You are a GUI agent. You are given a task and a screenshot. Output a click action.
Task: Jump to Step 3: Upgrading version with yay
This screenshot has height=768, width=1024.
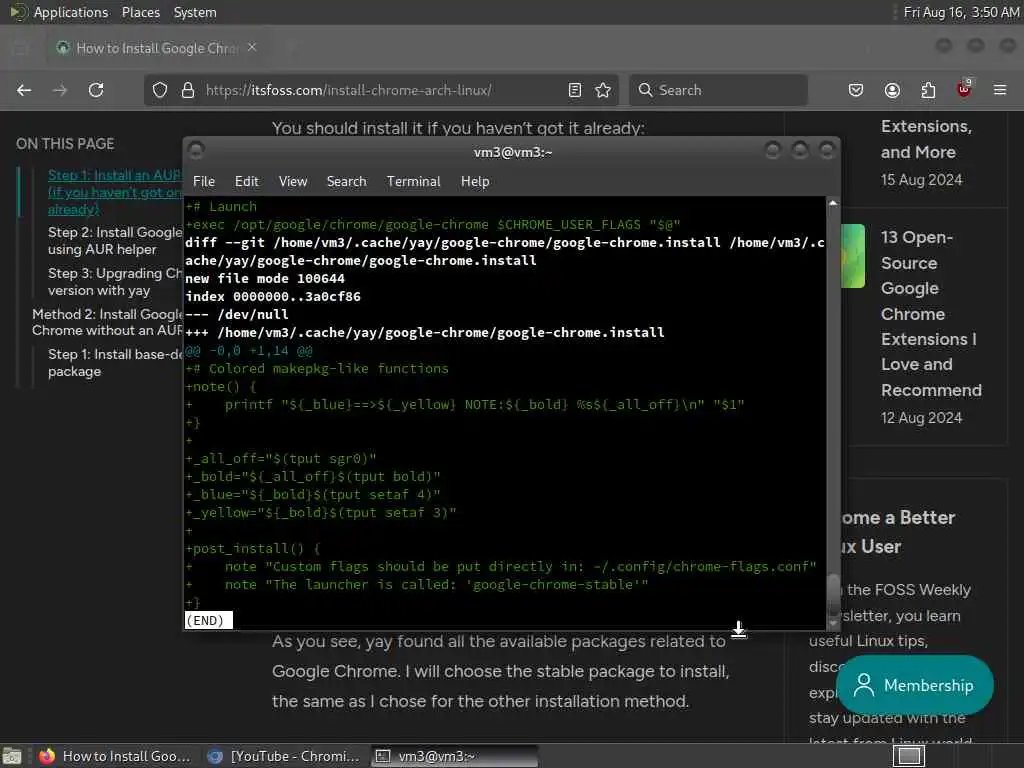(x=115, y=281)
